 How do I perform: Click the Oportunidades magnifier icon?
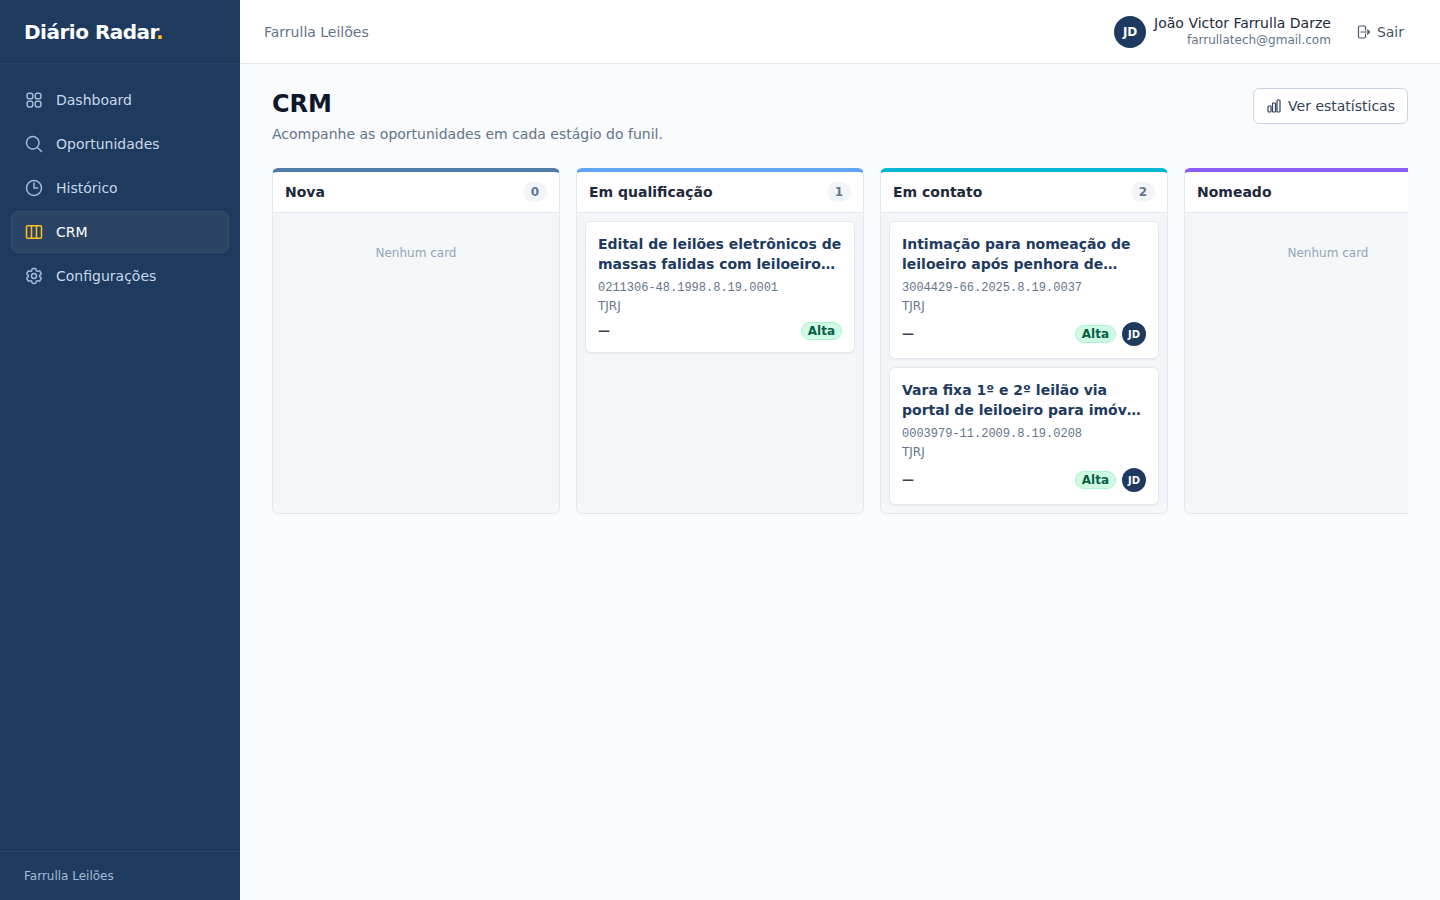pyautogui.click(x=34, y=144)
